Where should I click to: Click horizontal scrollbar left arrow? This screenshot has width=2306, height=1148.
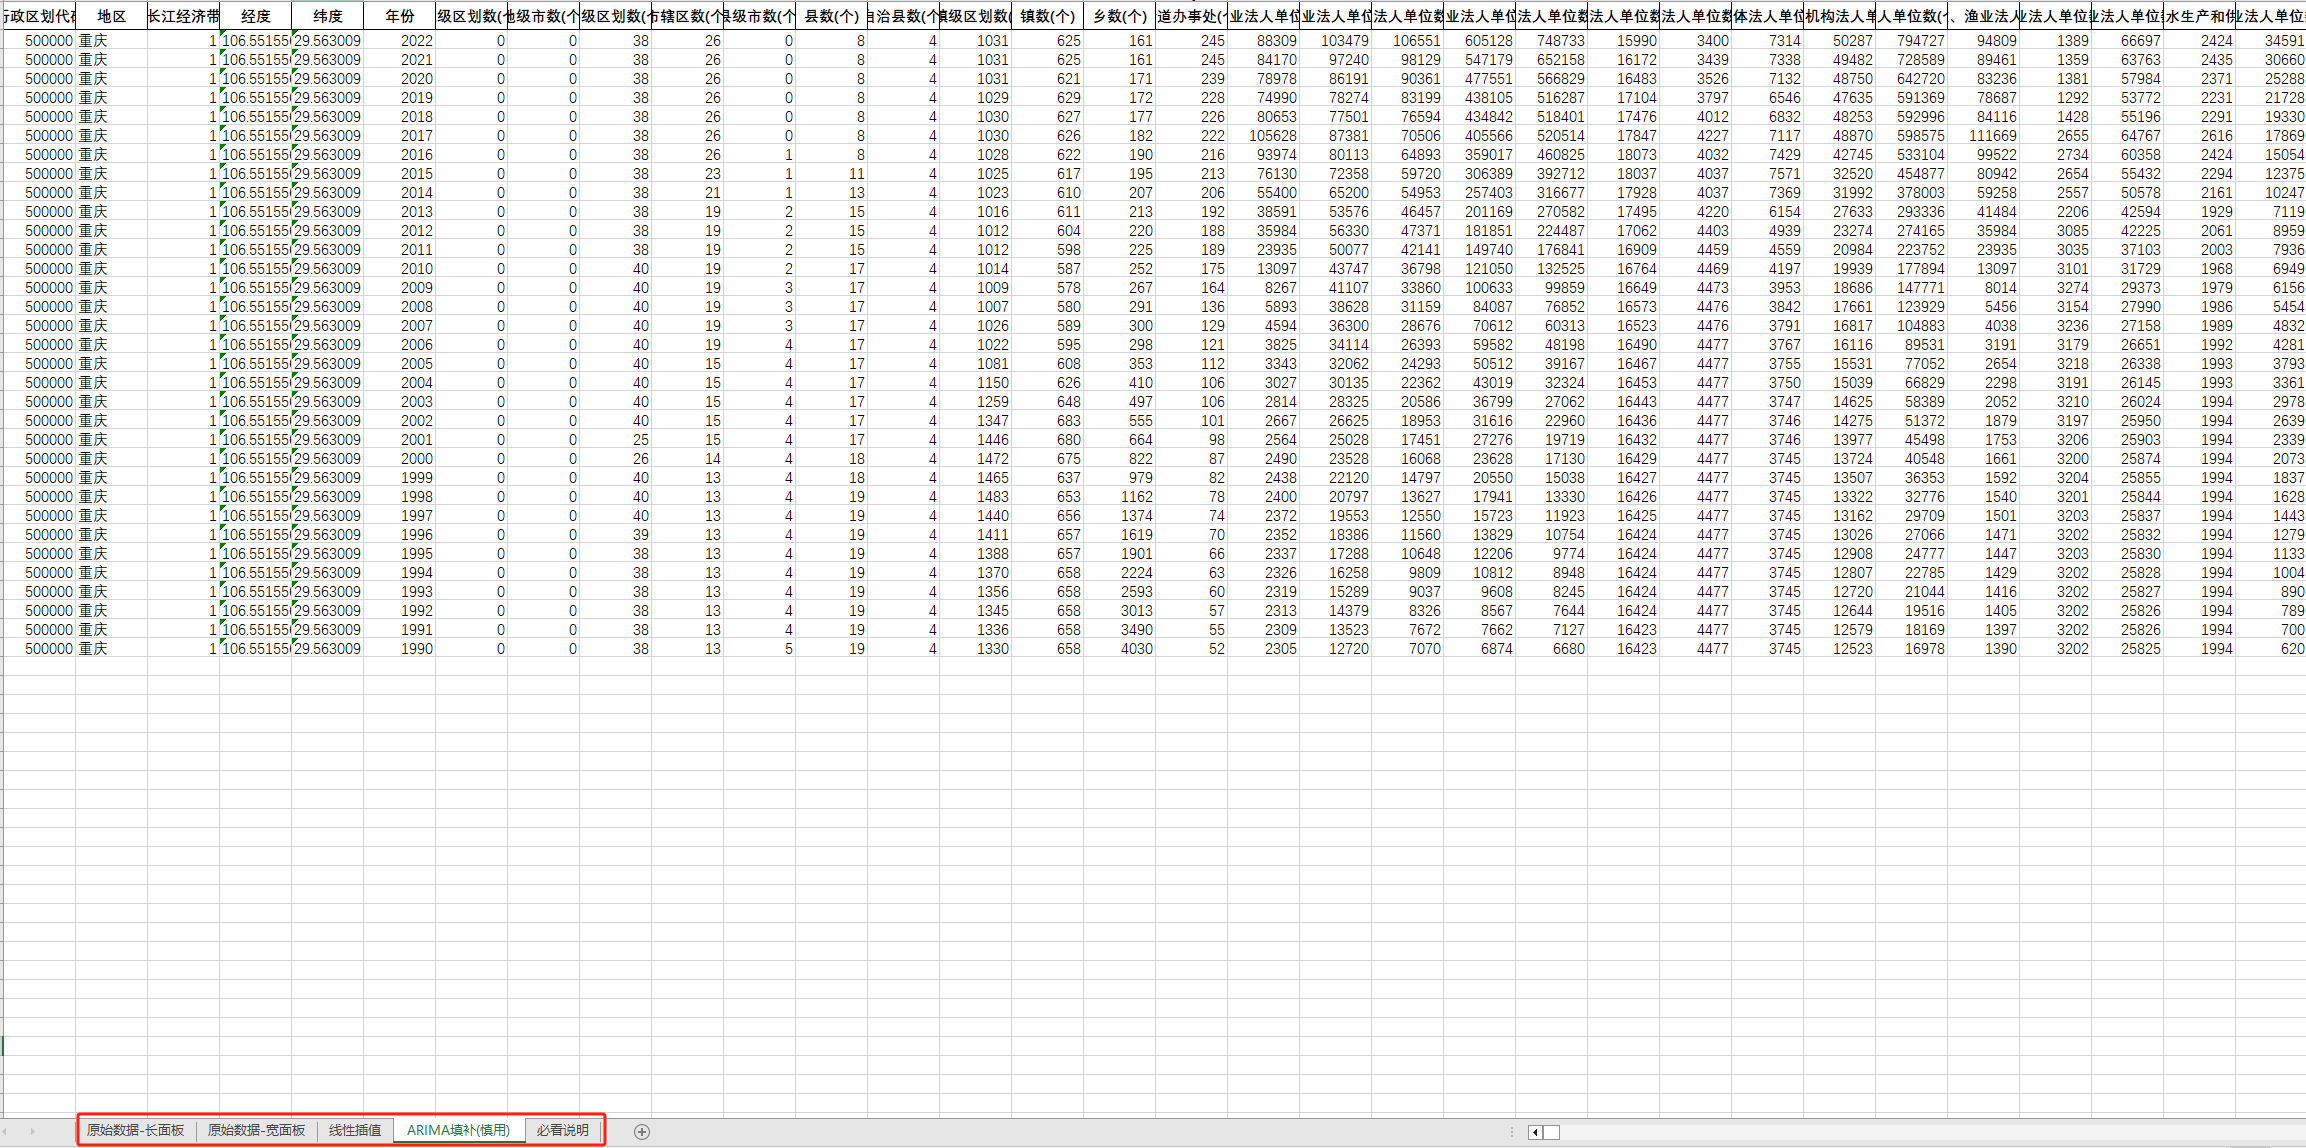point(1535,1132)
